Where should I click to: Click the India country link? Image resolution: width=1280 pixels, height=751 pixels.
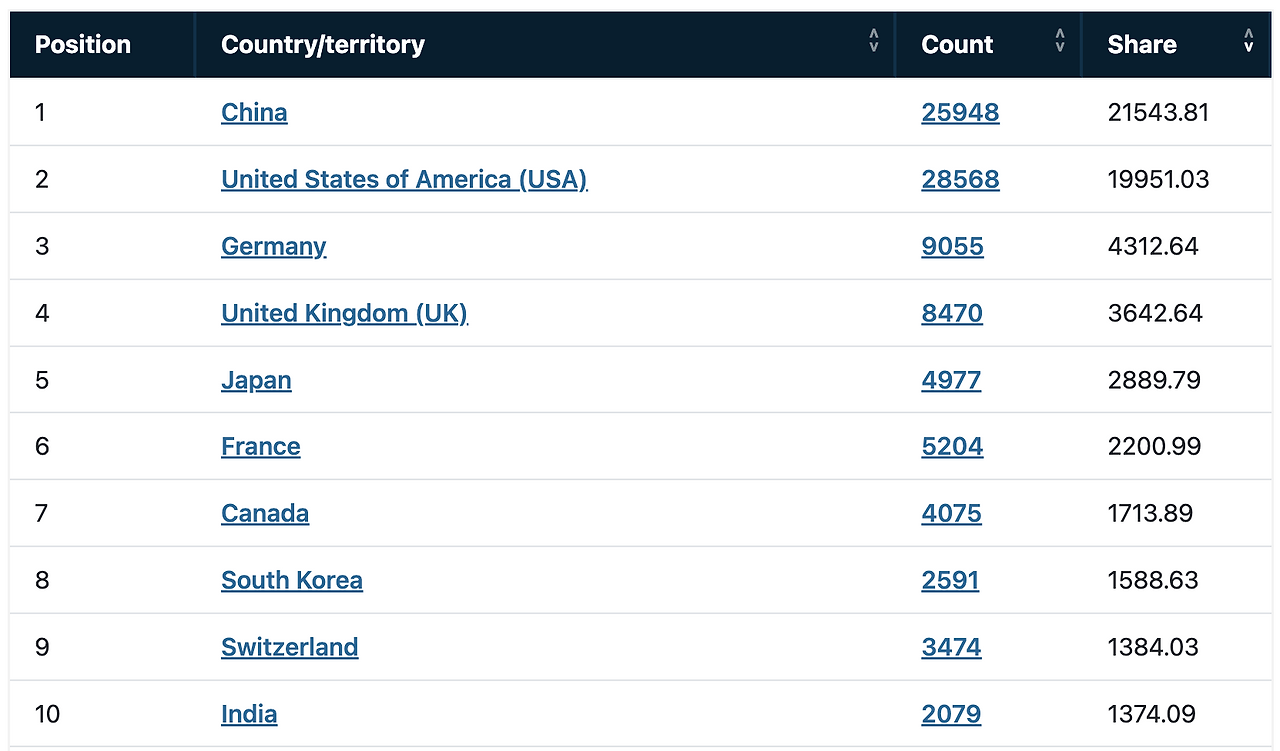(249, 714)
